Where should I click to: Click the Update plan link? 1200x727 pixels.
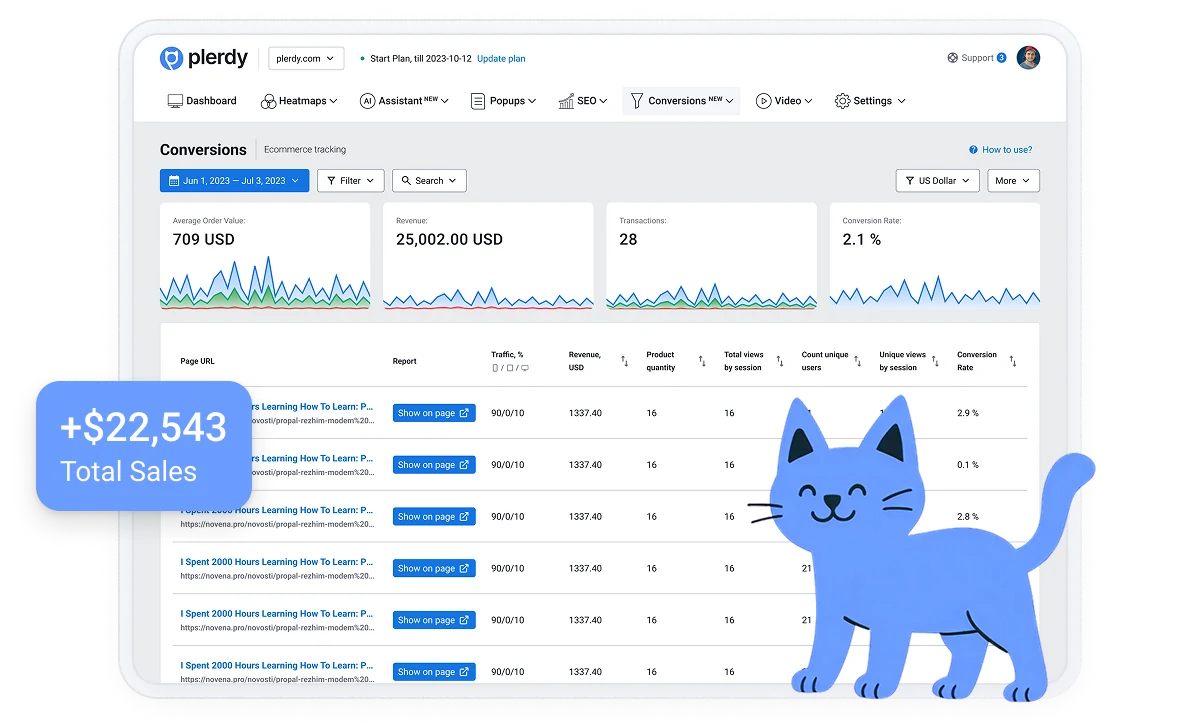coord(501,59)
